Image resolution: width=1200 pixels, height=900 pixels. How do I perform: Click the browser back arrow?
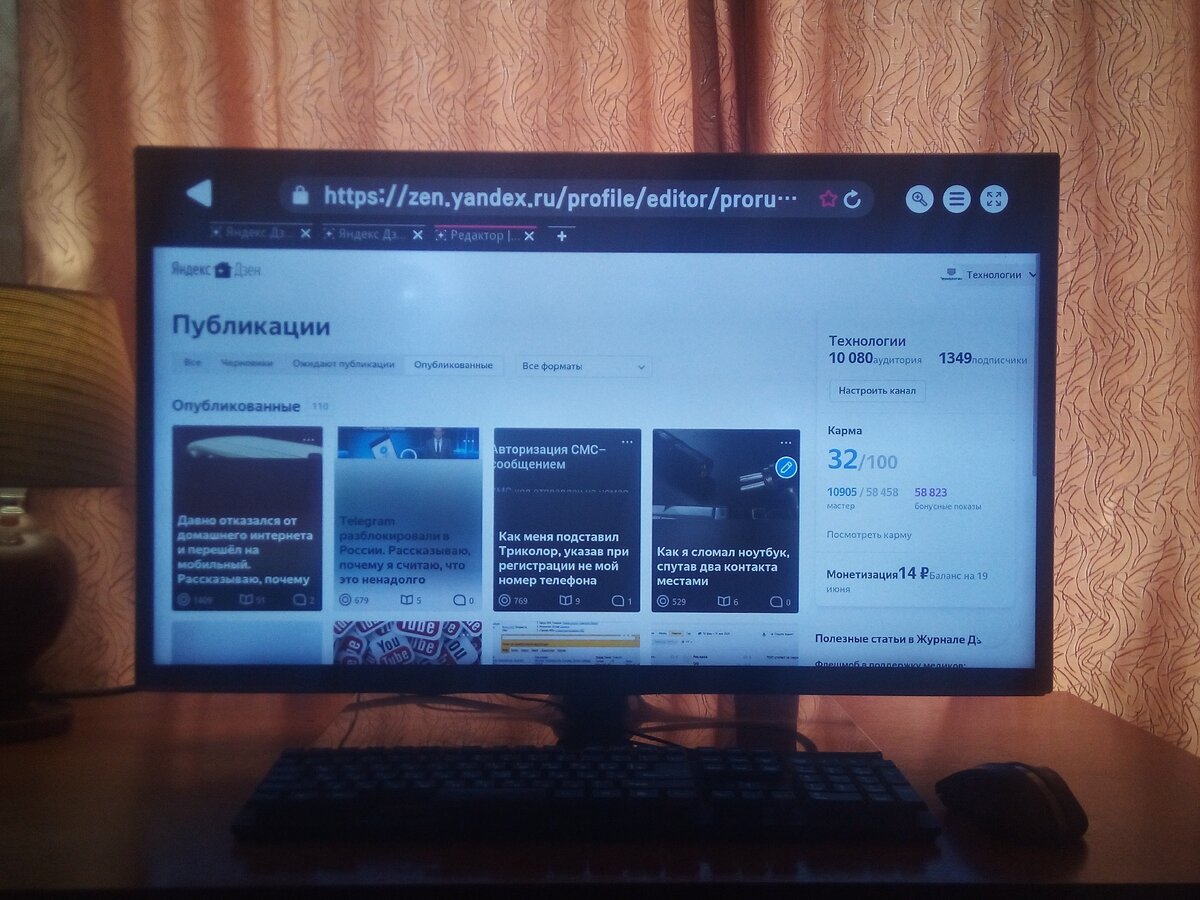pyautogui.click(x=200, y=193)
